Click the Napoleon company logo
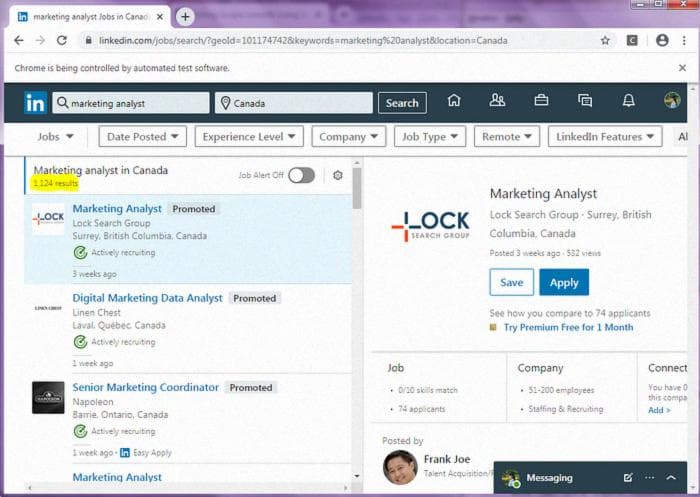This screenshot has height=497, width=700. (x=48, y=397)
